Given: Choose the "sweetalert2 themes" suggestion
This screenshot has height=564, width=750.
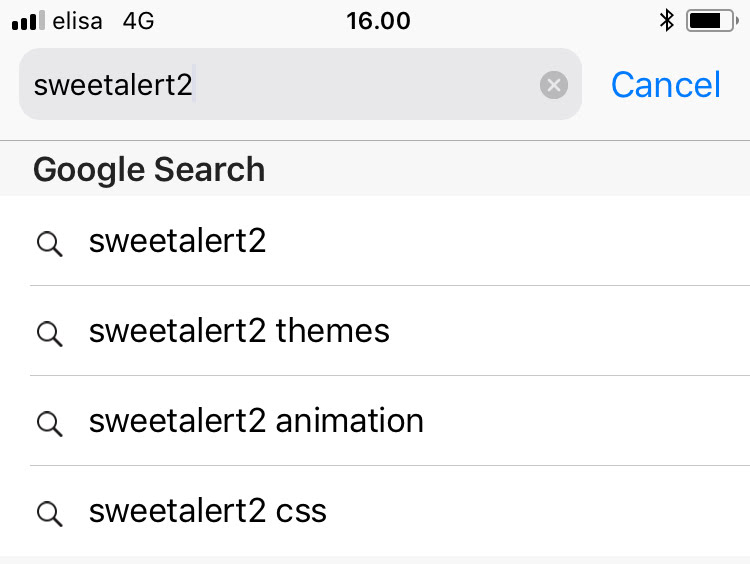Looking at the screenshot, I should pyautogui.click(x=239, y=331).
